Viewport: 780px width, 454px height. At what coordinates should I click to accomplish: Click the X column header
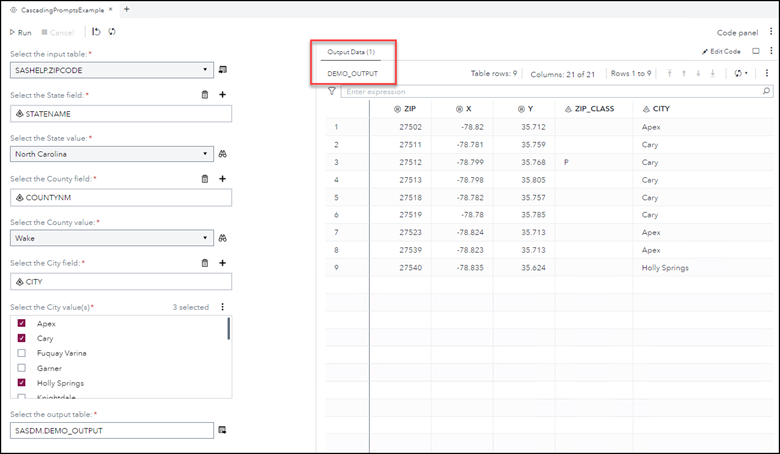[463, 109]
